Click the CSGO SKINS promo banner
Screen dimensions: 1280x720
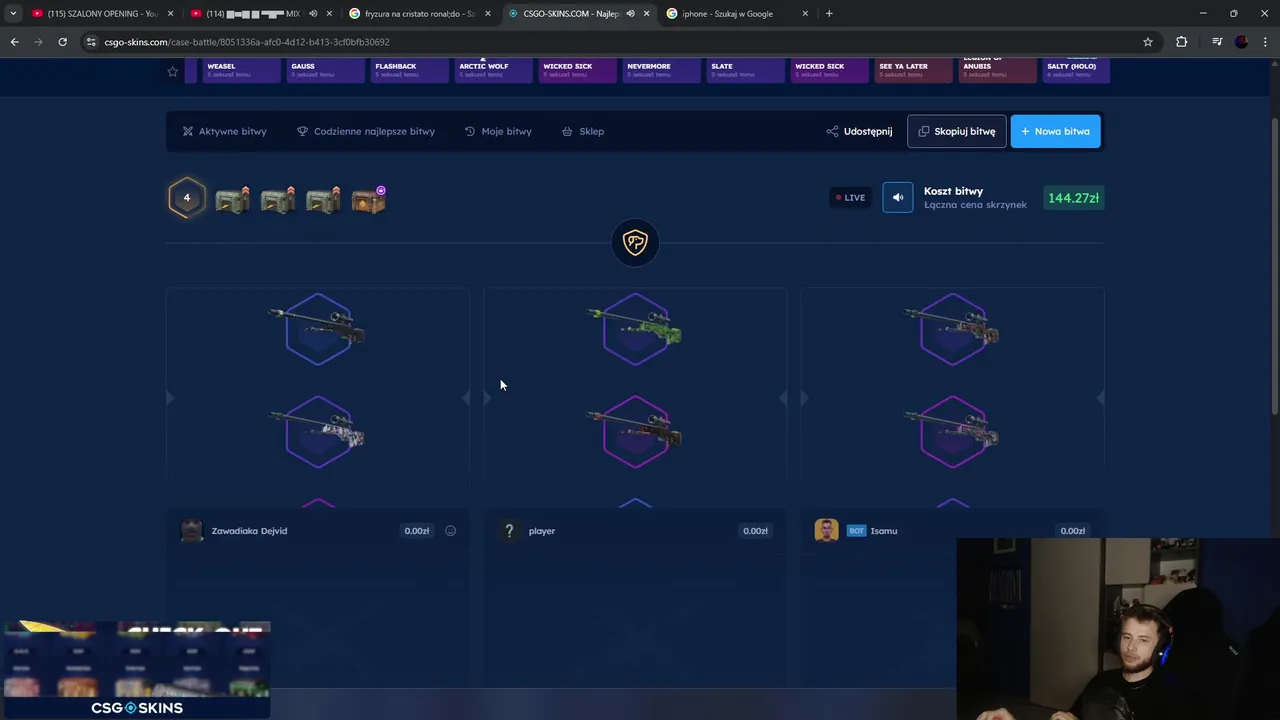(x=136, y=670)
